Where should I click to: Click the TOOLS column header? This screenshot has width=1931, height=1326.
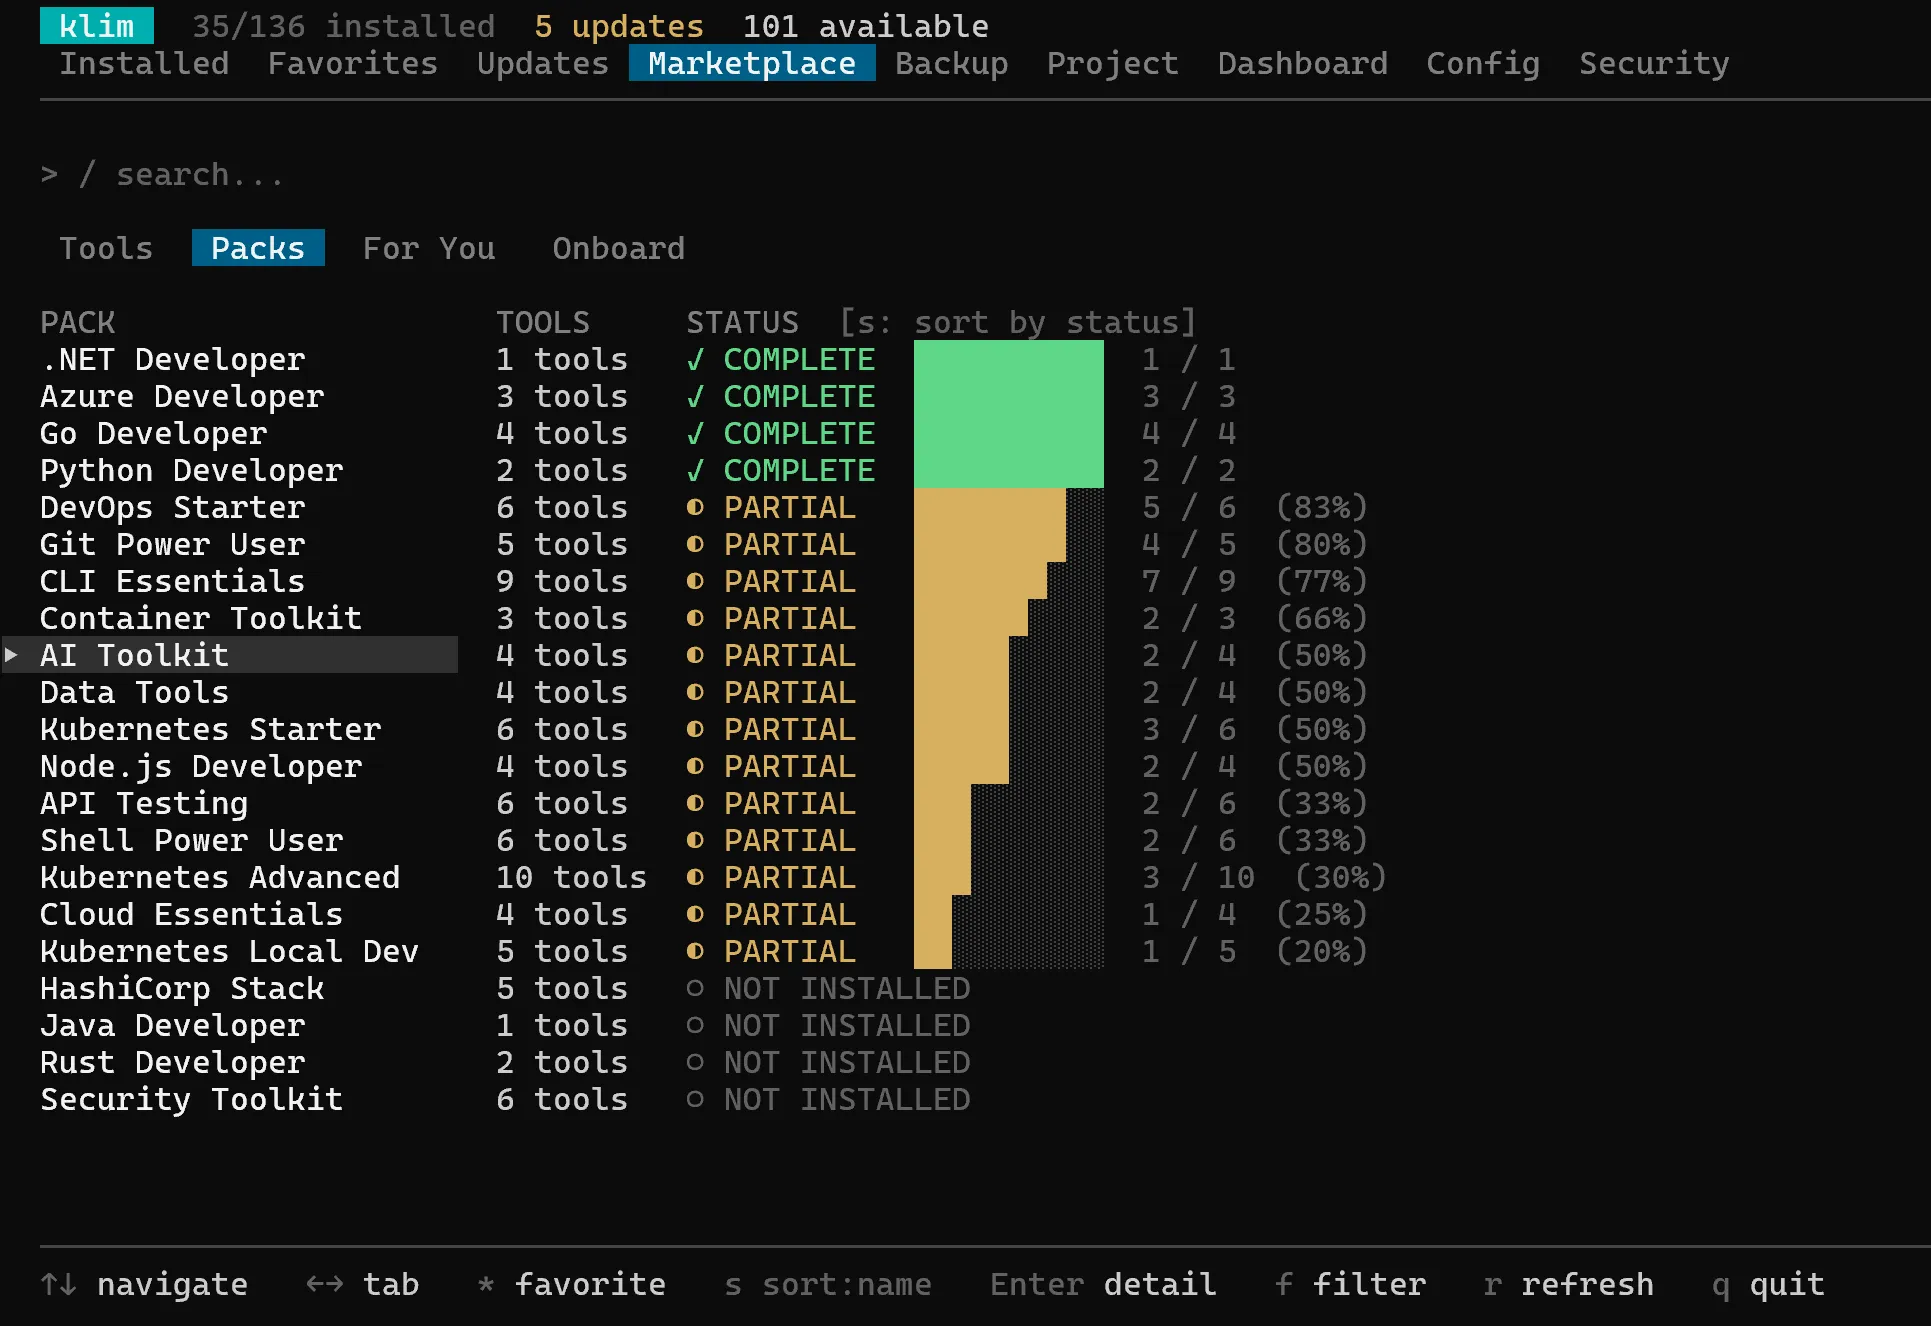[543, 322]
